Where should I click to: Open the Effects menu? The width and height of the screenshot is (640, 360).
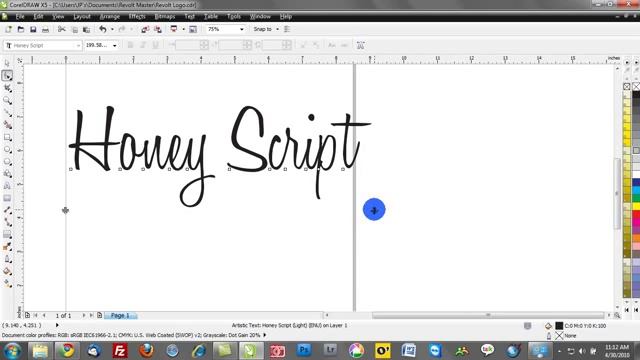coord(137,17)
